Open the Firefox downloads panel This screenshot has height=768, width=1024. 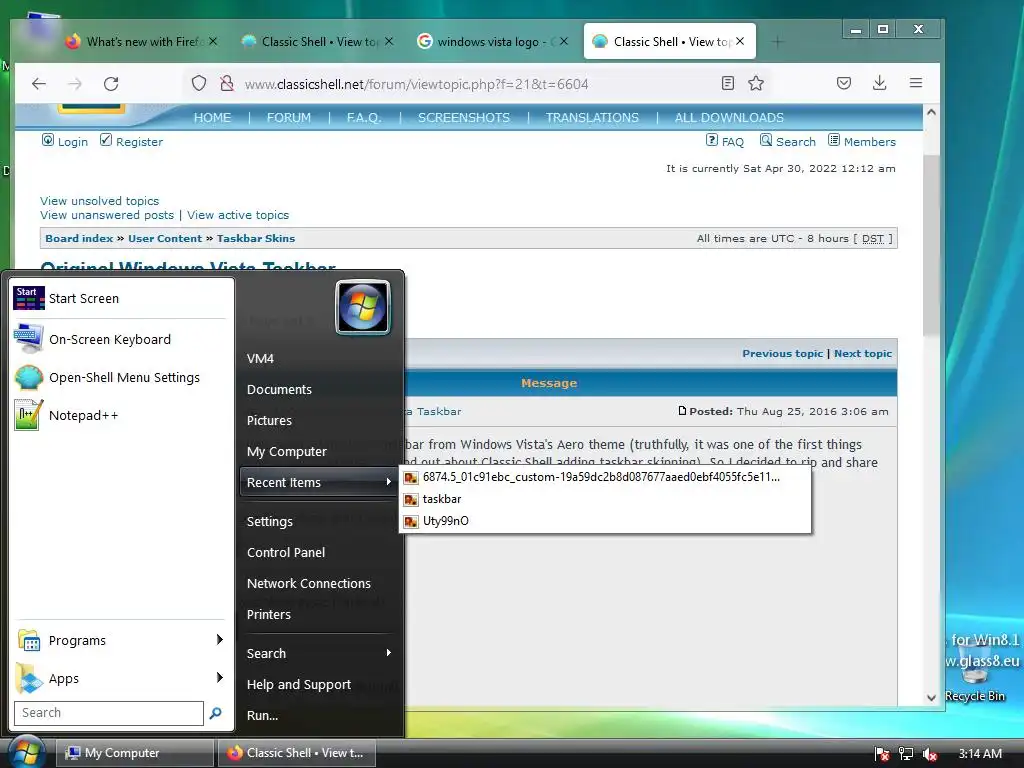click(880, 83)
